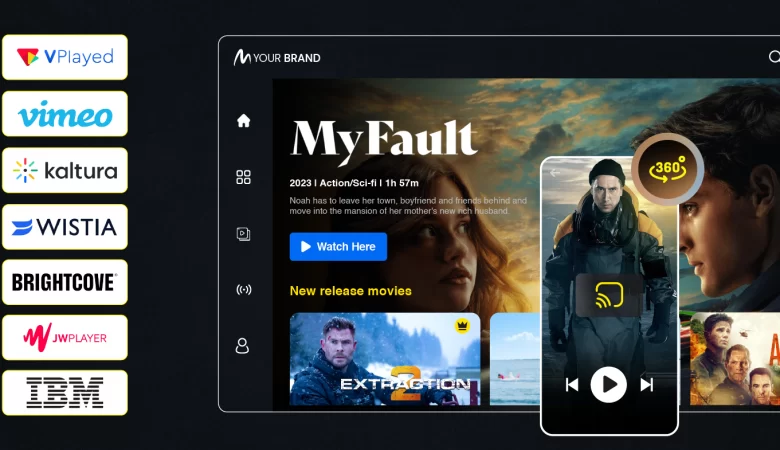The image size is (780, 450).
Task: Click the Your Brand logo
Action: tap(277, 58)
